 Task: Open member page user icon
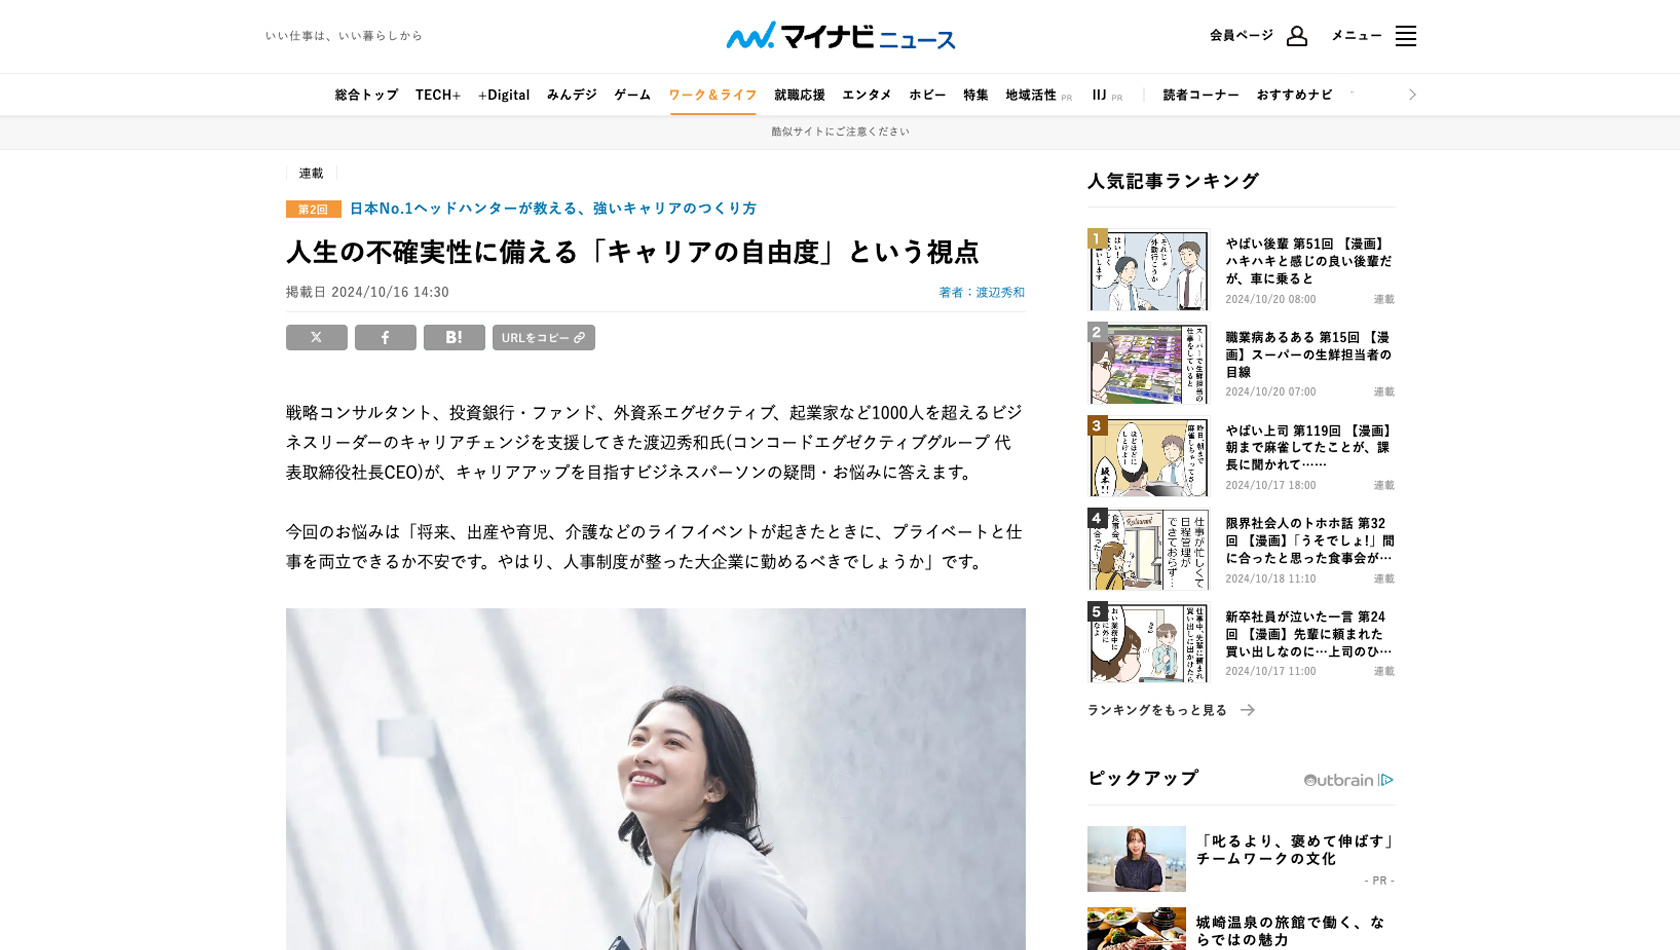(1296, 36)
